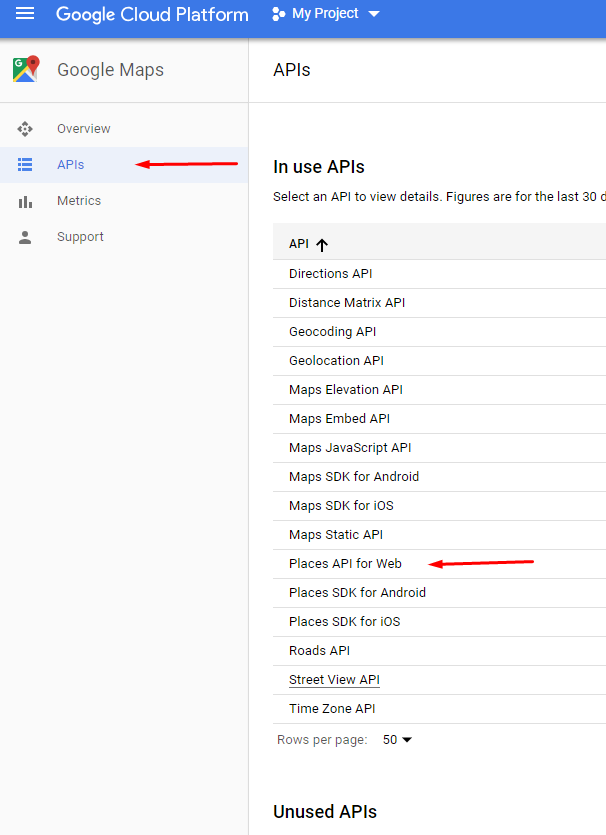Screen dimensions: 606x835
Task: Open Maps Embed API details
Action: click(x=339, y=419)
